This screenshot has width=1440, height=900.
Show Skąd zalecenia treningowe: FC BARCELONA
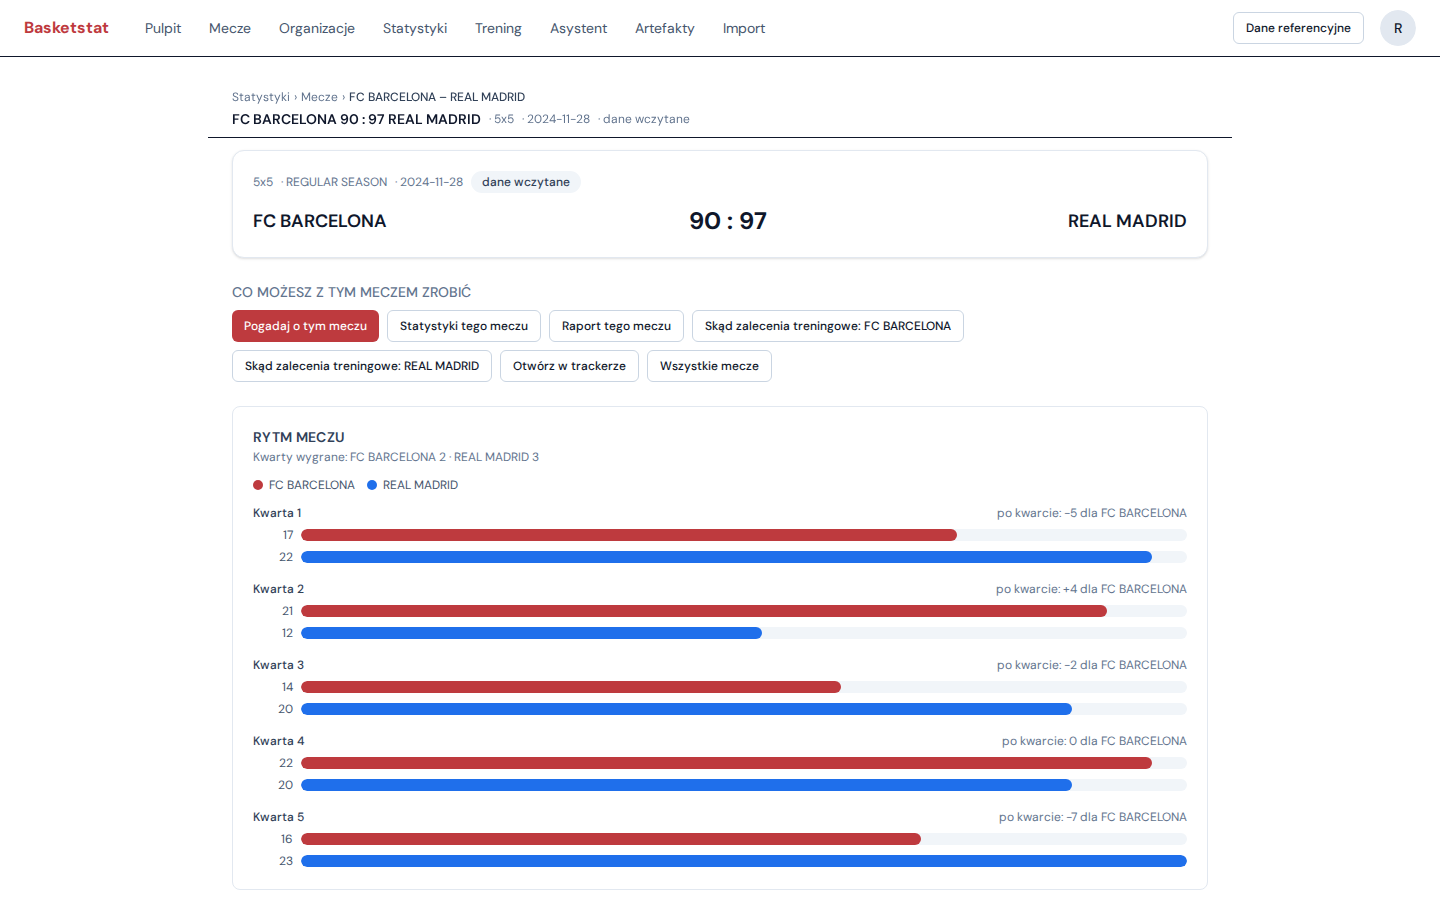click(x=828, y=326)
